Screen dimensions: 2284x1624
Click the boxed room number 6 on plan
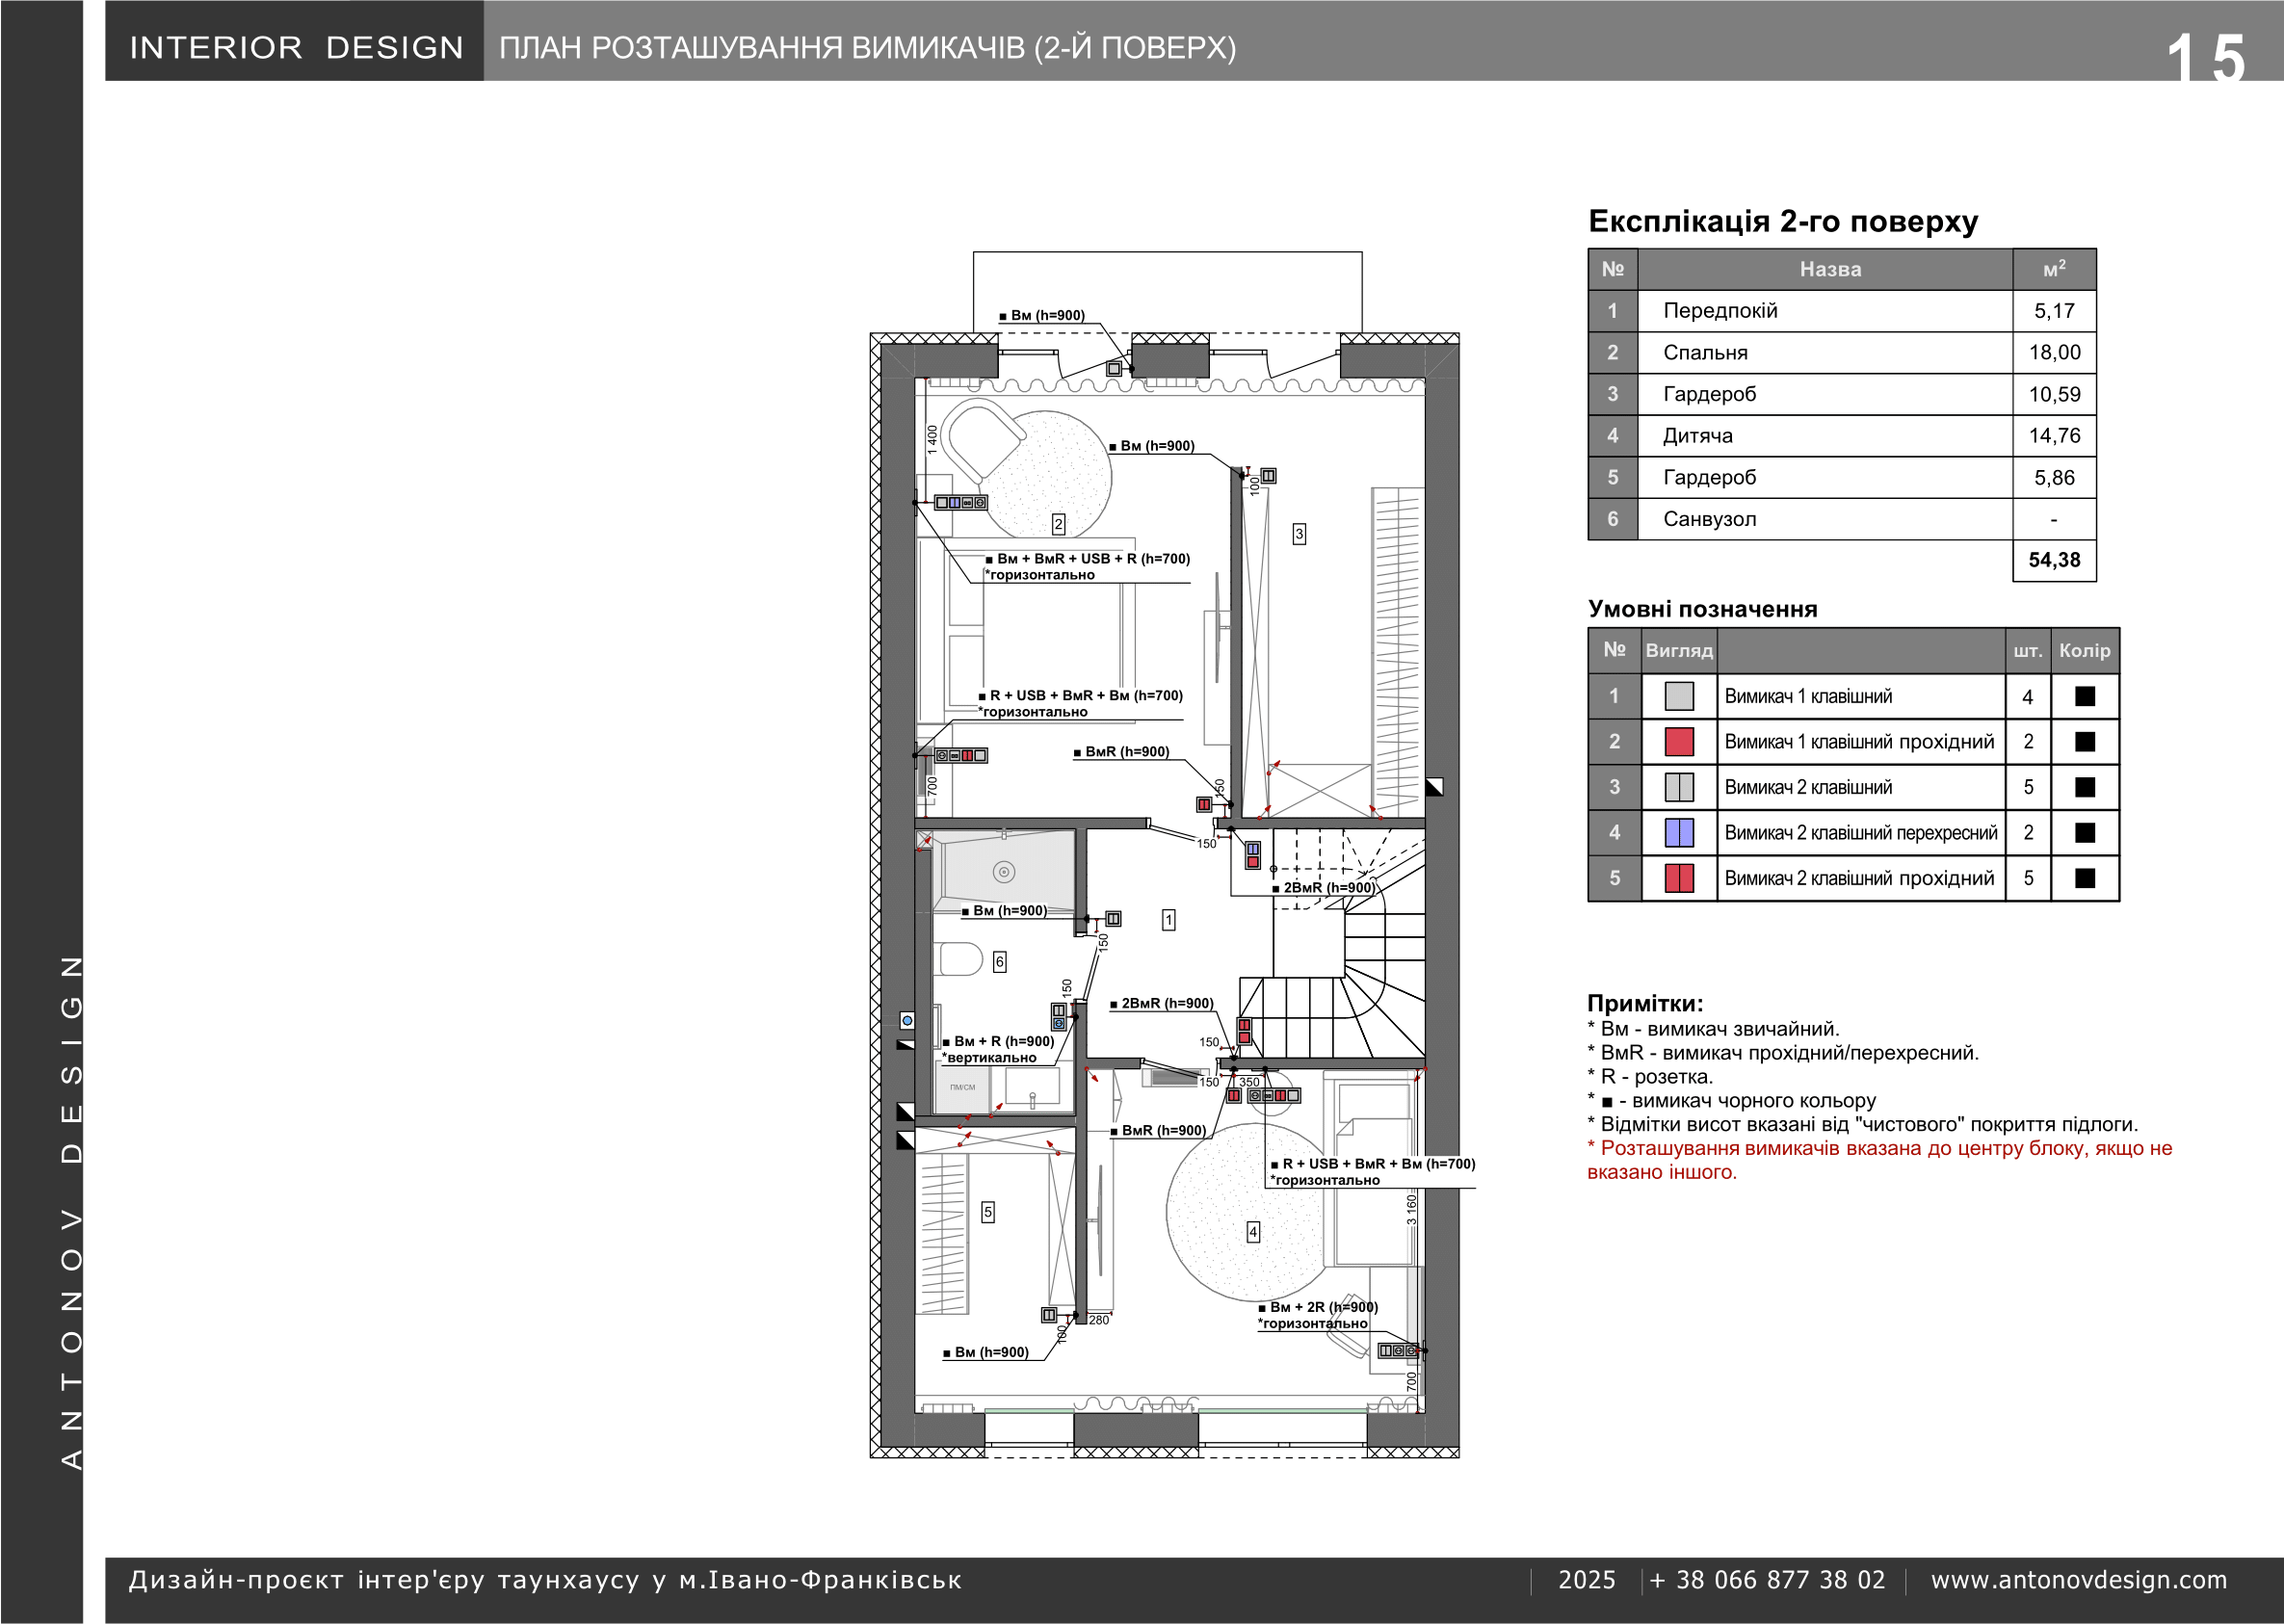tap(999, 962)
